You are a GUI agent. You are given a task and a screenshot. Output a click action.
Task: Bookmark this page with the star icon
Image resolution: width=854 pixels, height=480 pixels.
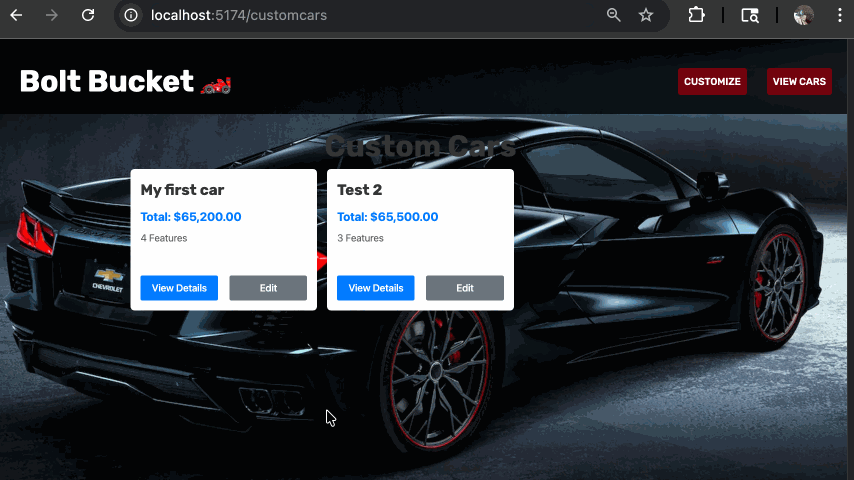[646, 15]
